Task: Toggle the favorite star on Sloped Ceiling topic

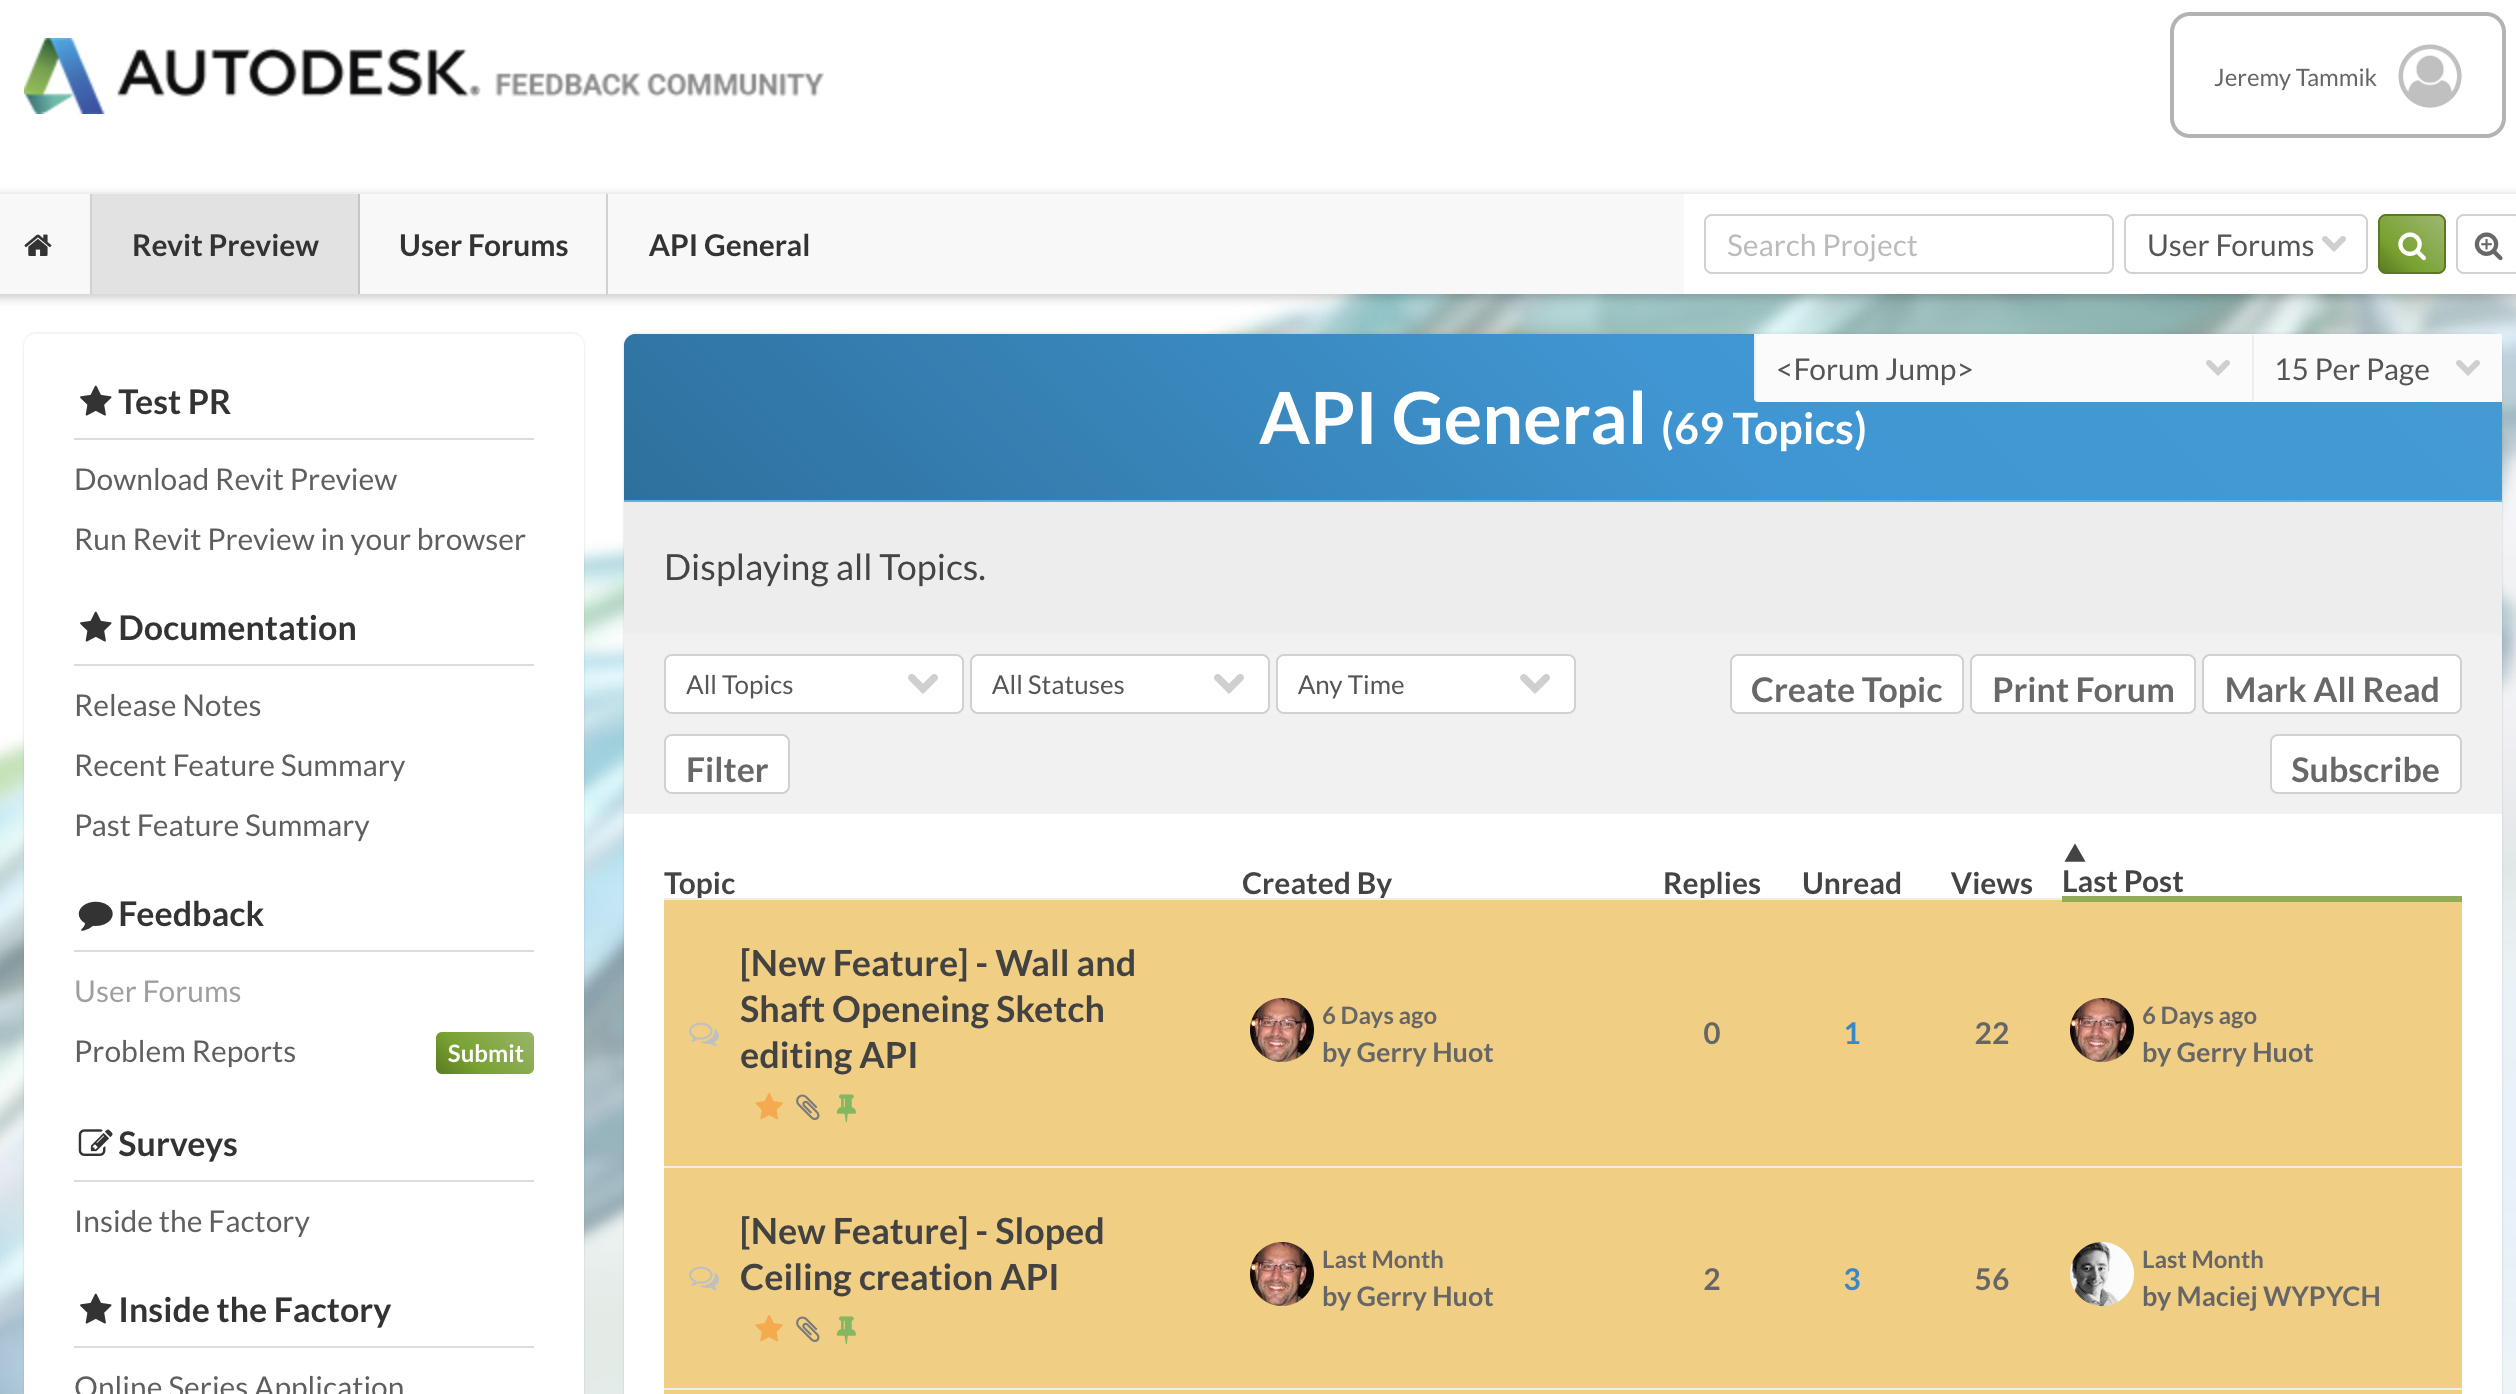Action: pyautogui.click(x=768, y=1328)
